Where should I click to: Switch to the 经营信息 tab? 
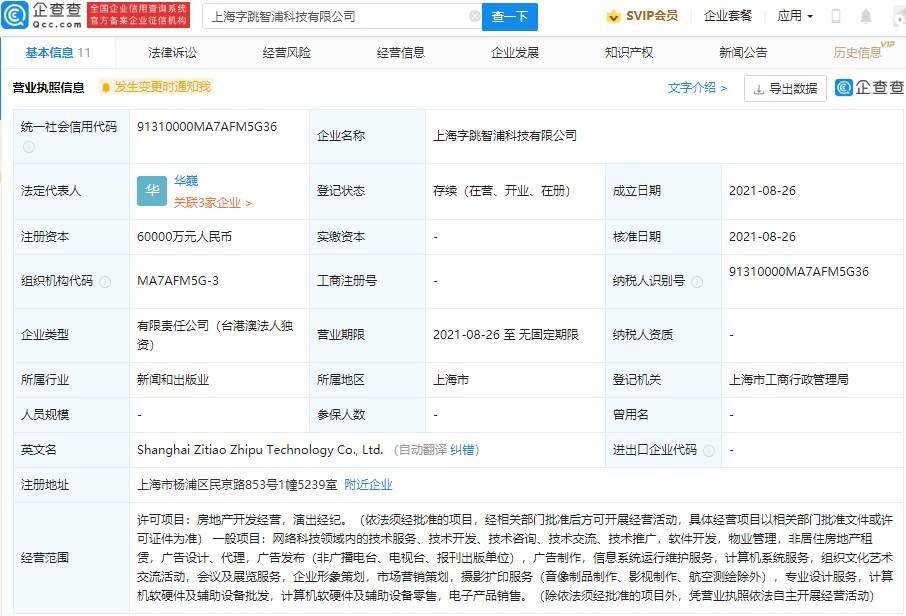[x=400, y=53]
